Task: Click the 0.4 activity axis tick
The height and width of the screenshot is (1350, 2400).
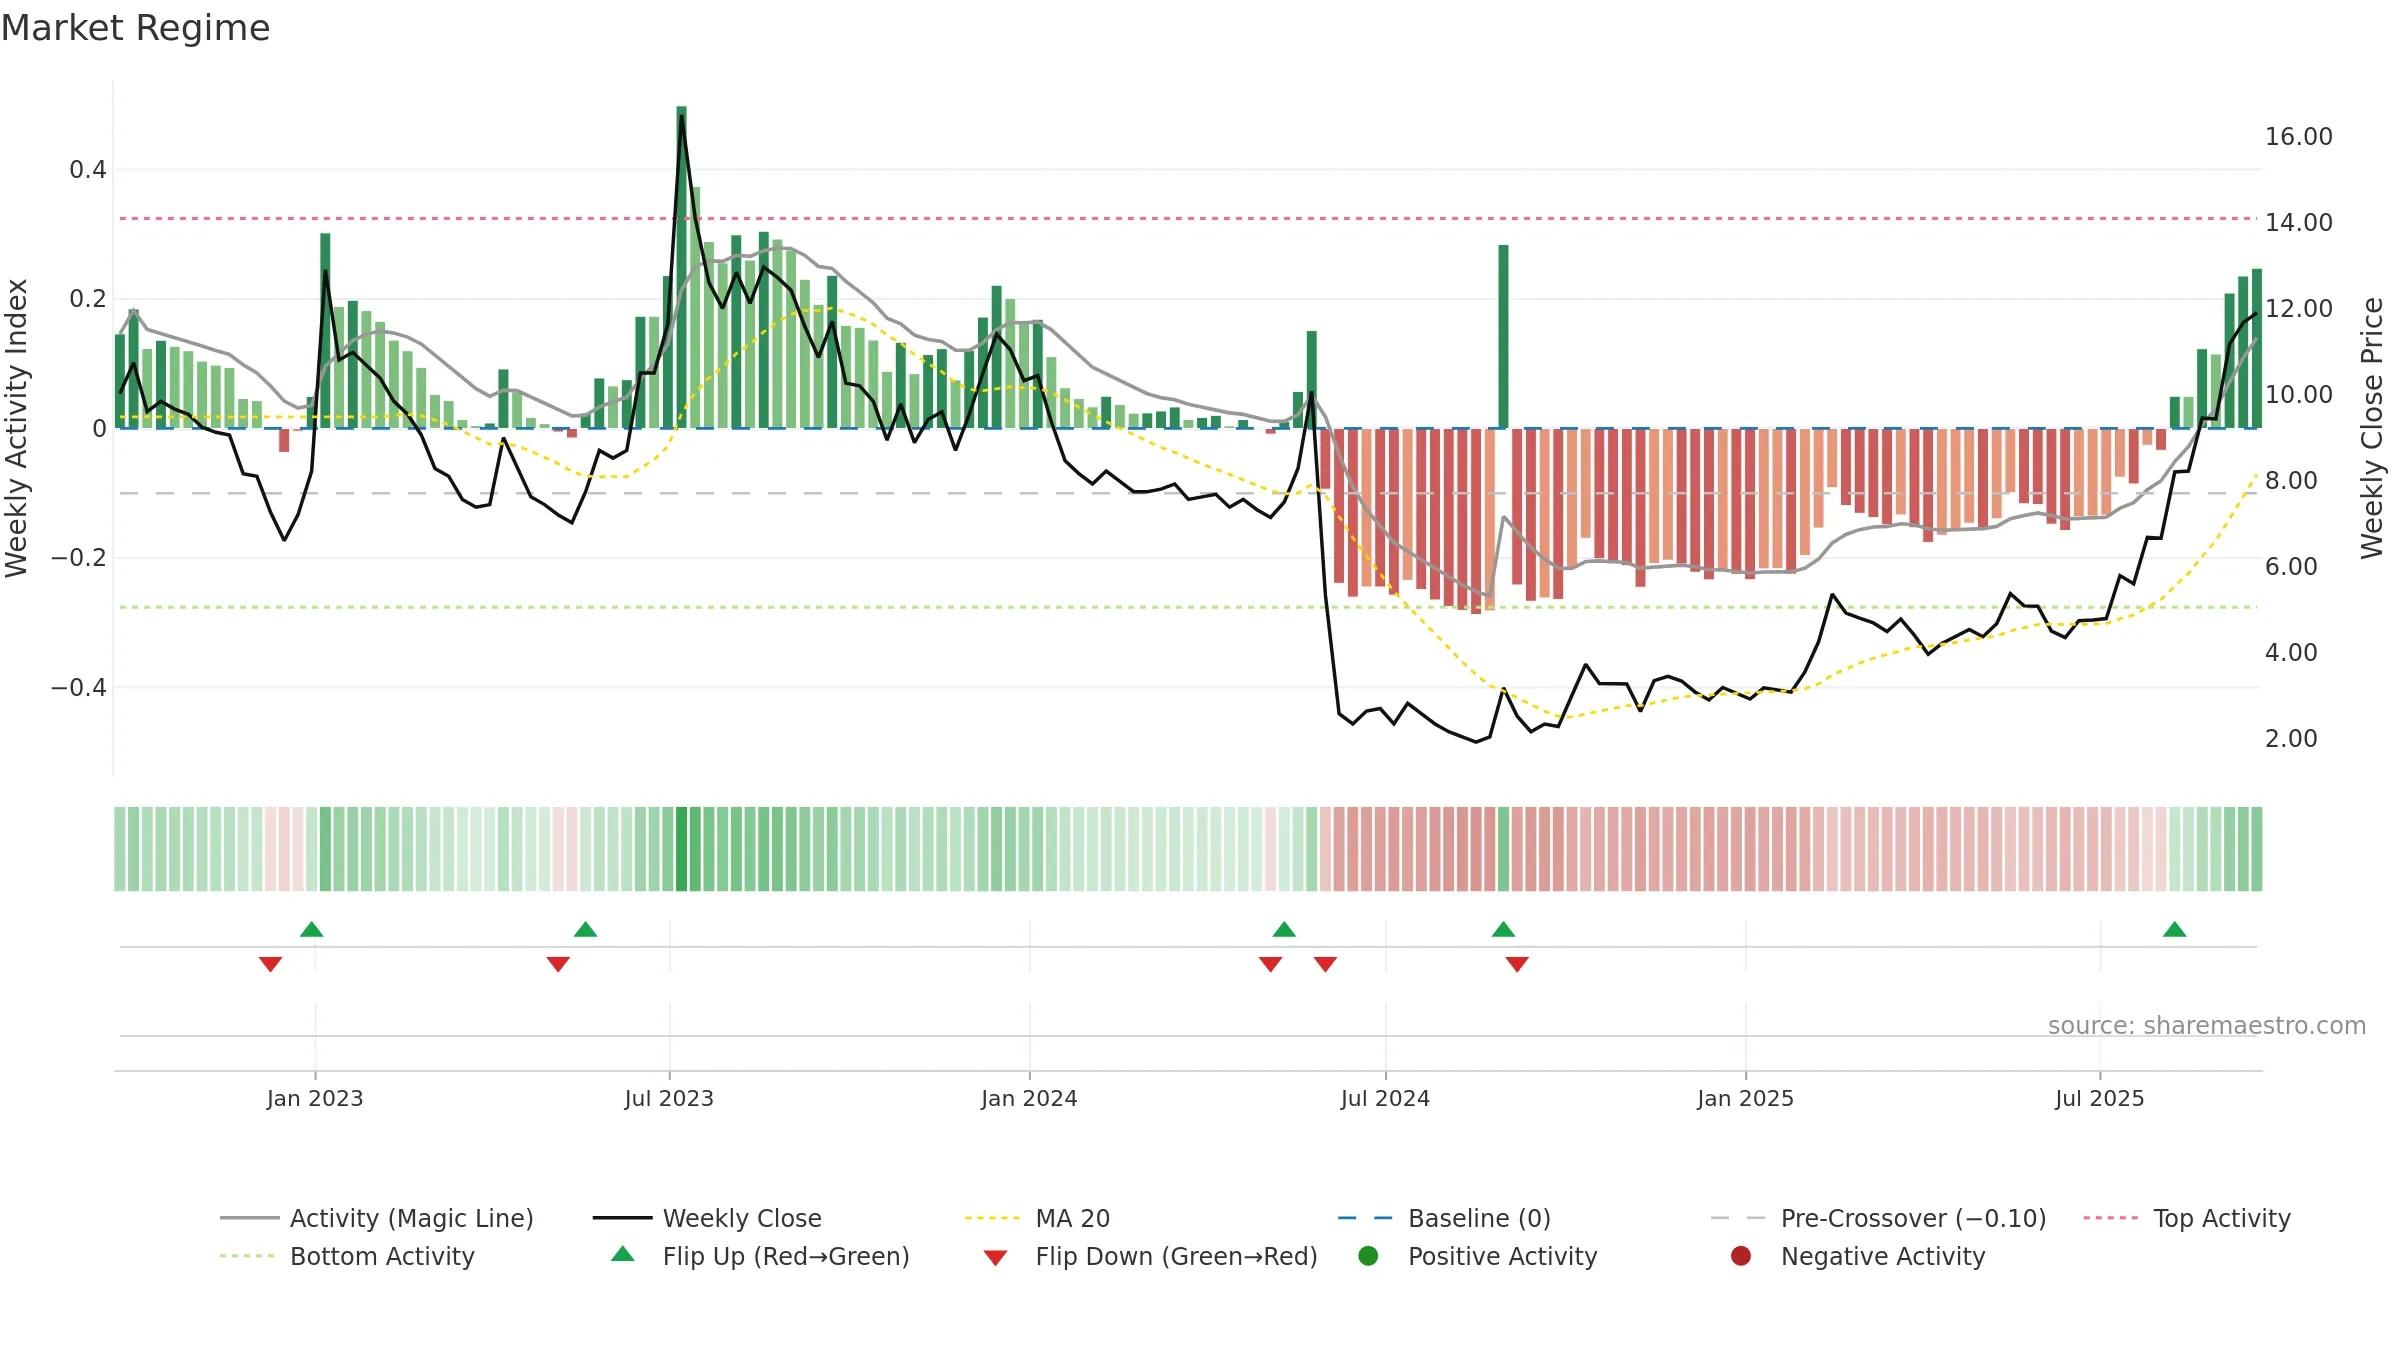Action: [x=88, y=170]
